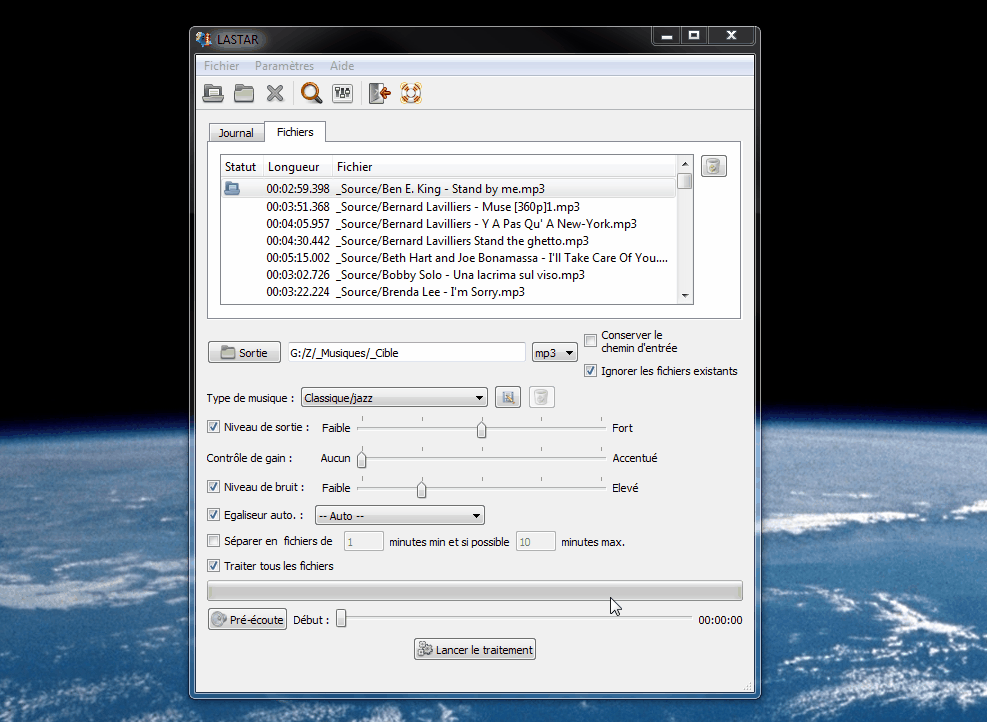Click the length value 00:03:22.224
Image resolution: width=987 pixels, height=722 pixels.
pos(298,291)
